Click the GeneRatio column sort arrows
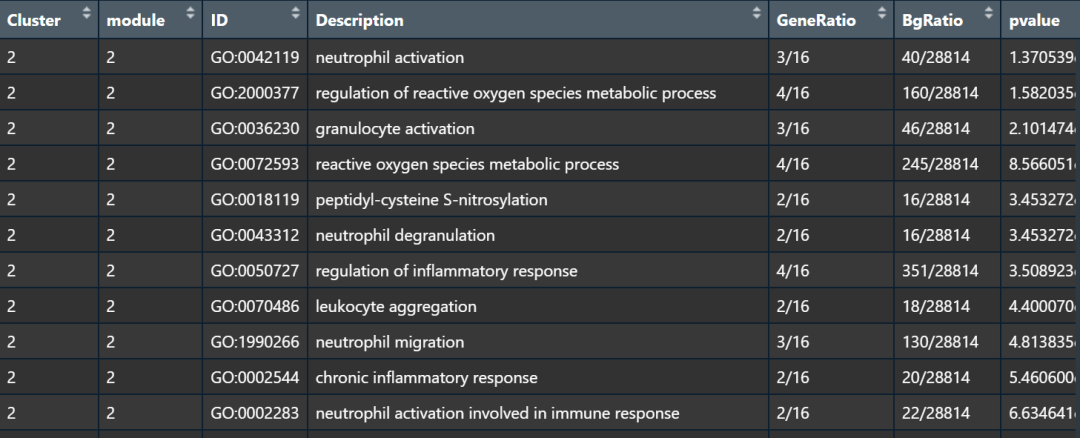This screenshot has width=1080, height=438. [x=881, y=14]
